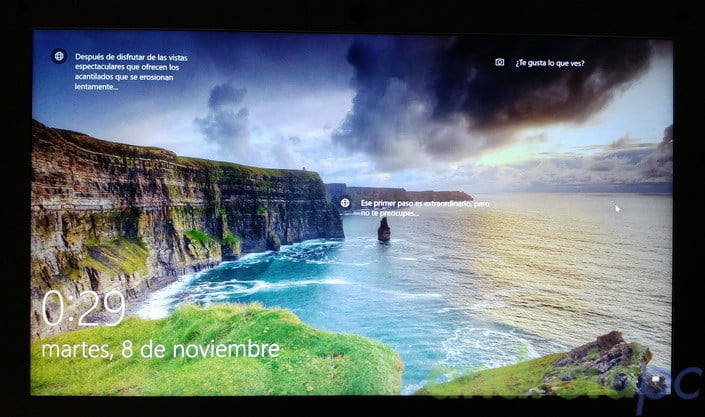This screenshot has width=705, height=417.
Task: Click the globe icon beside the cliffs description
Action: coord(59,56)
